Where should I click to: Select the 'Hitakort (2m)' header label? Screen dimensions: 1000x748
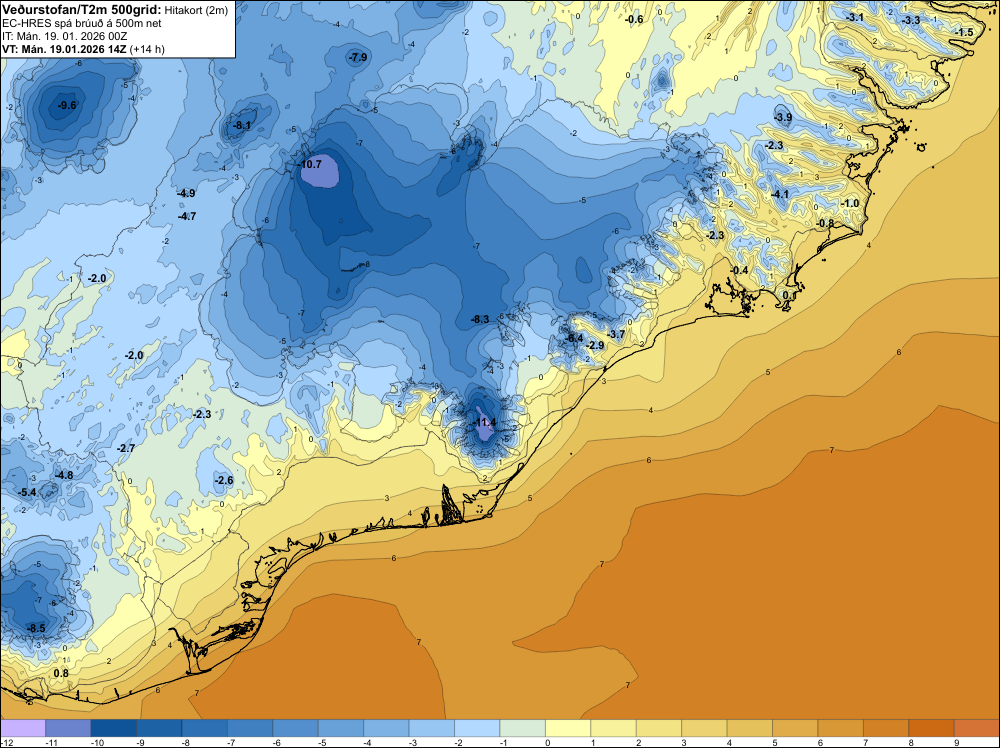click(196, 10)
